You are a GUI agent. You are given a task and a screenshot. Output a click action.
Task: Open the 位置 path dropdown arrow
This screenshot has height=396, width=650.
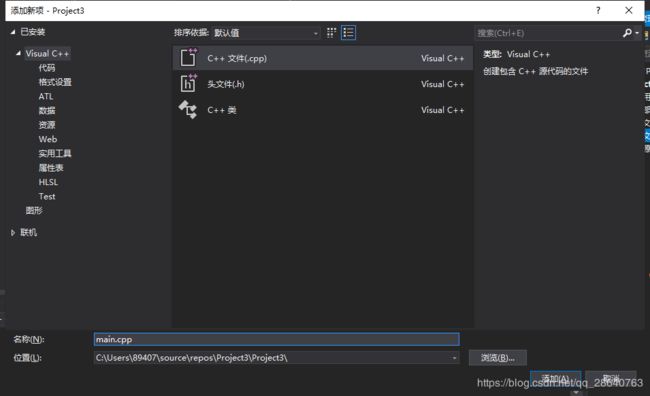pos(454,357)
